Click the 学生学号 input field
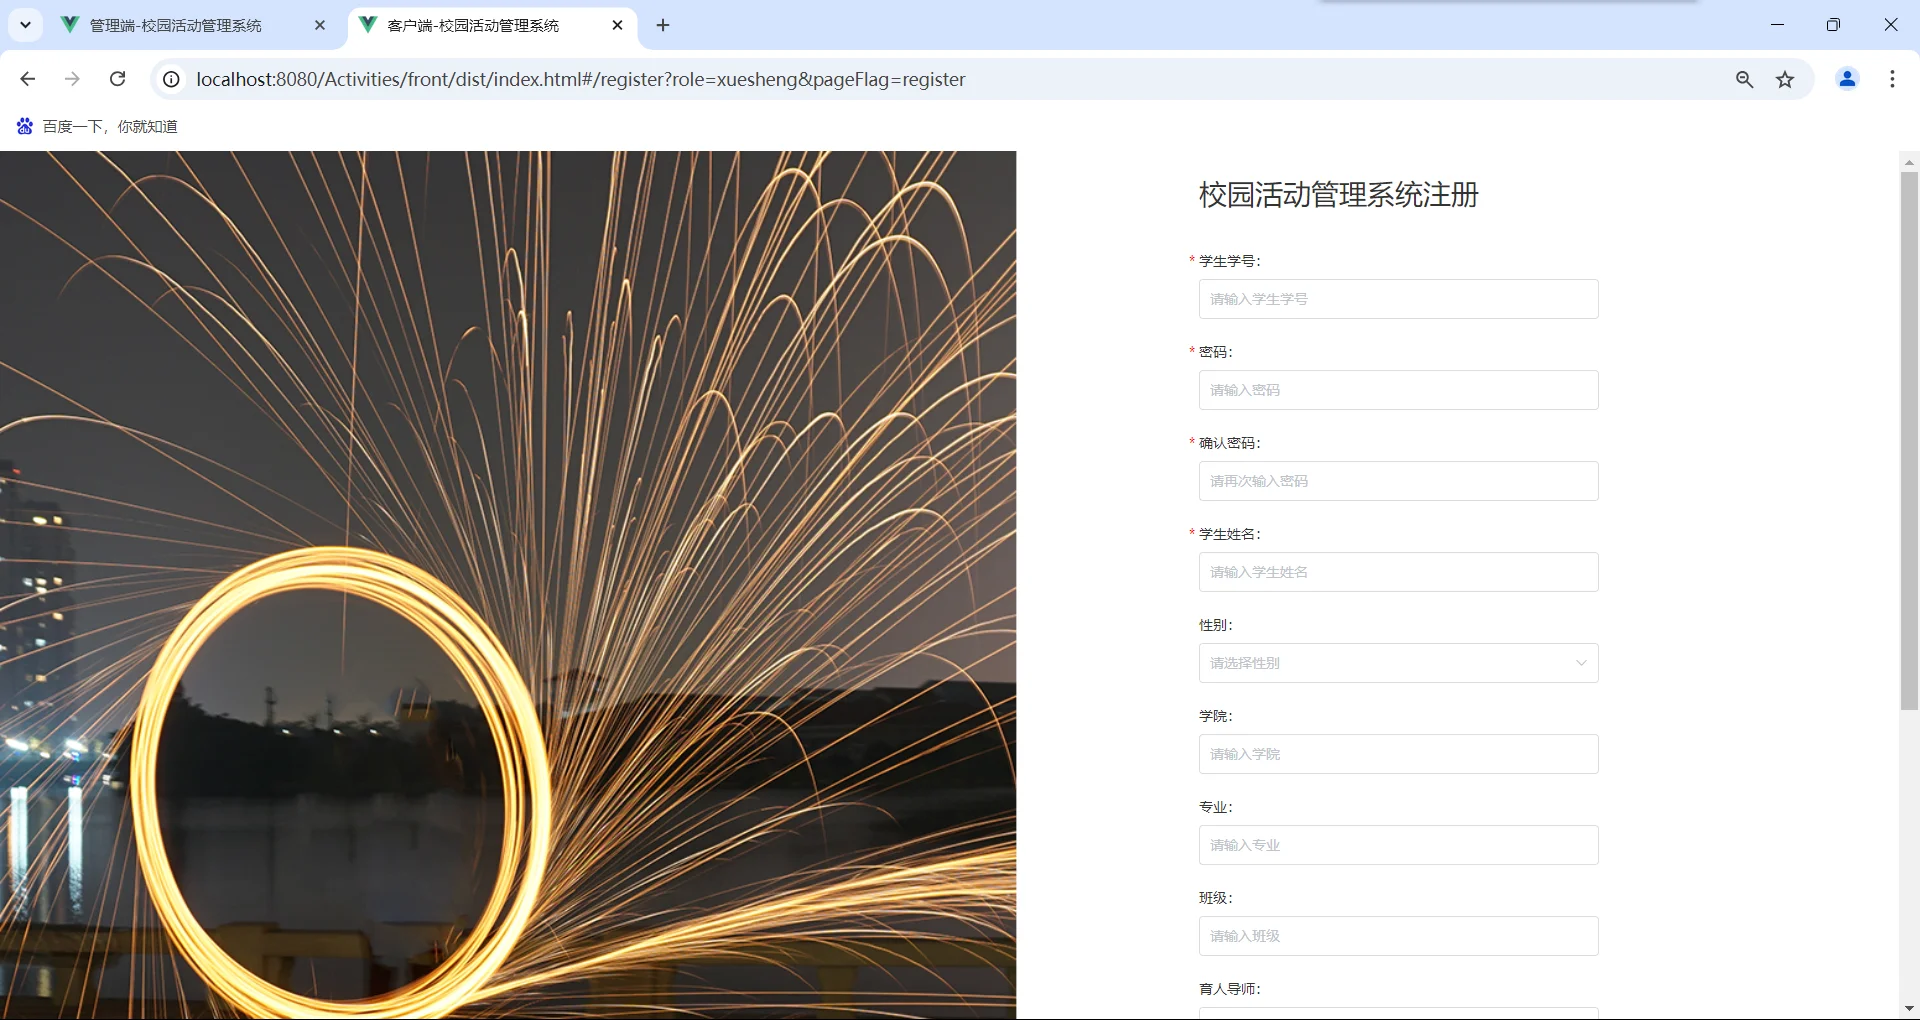 [x=1398, y=298]
